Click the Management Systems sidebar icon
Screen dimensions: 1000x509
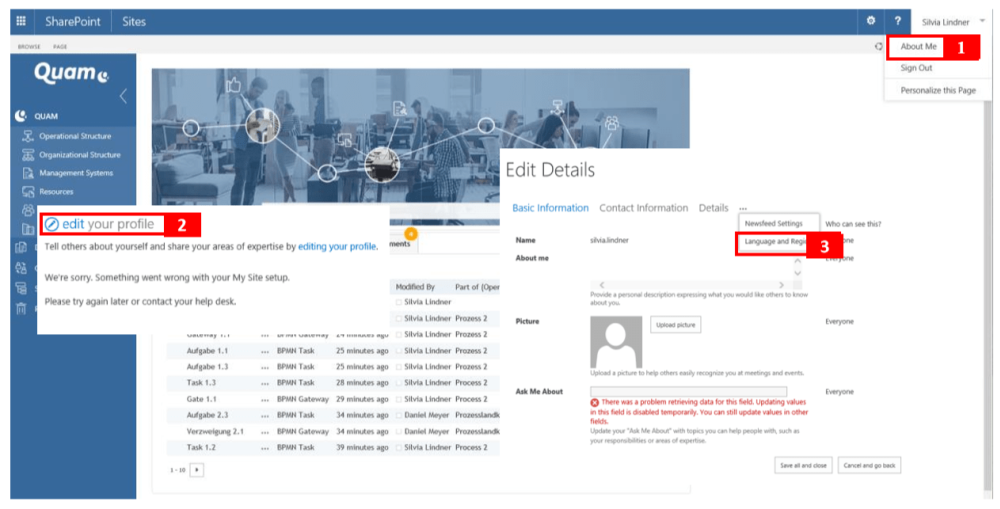point(28,173)
